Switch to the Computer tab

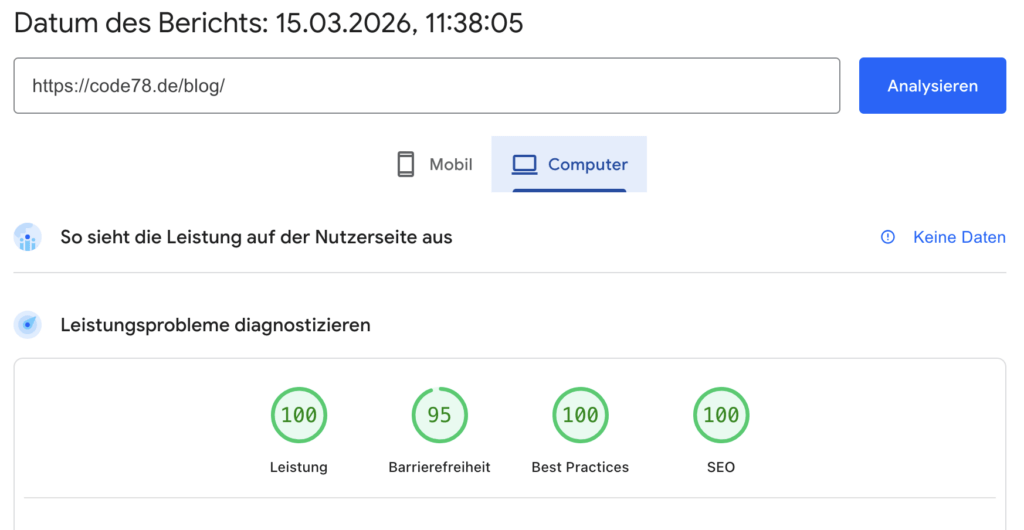(569, 164)
